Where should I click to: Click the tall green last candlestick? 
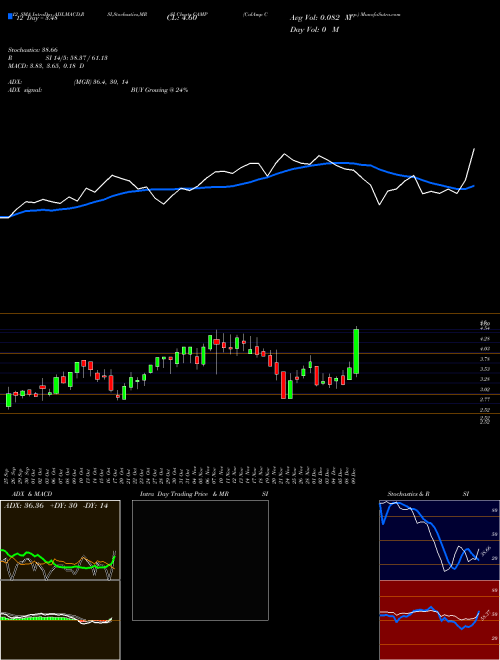(356, 351)
